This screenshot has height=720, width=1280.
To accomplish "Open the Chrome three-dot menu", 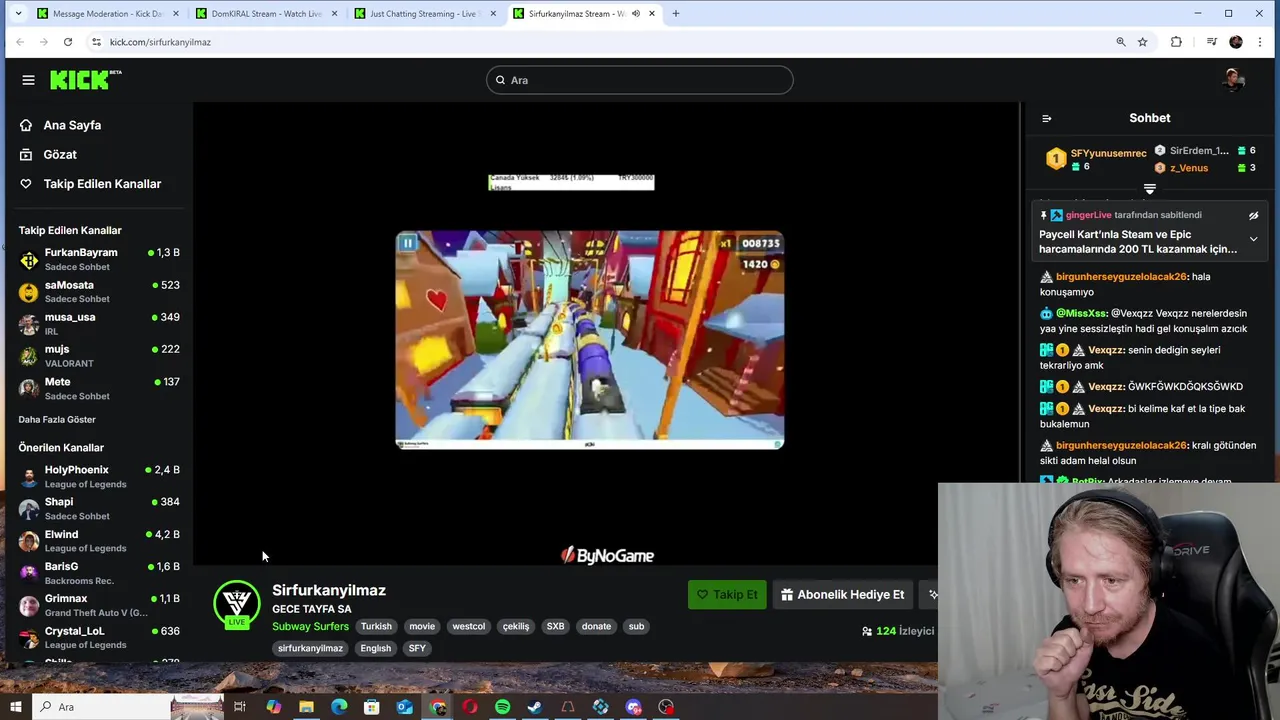I will [1260, 42].
